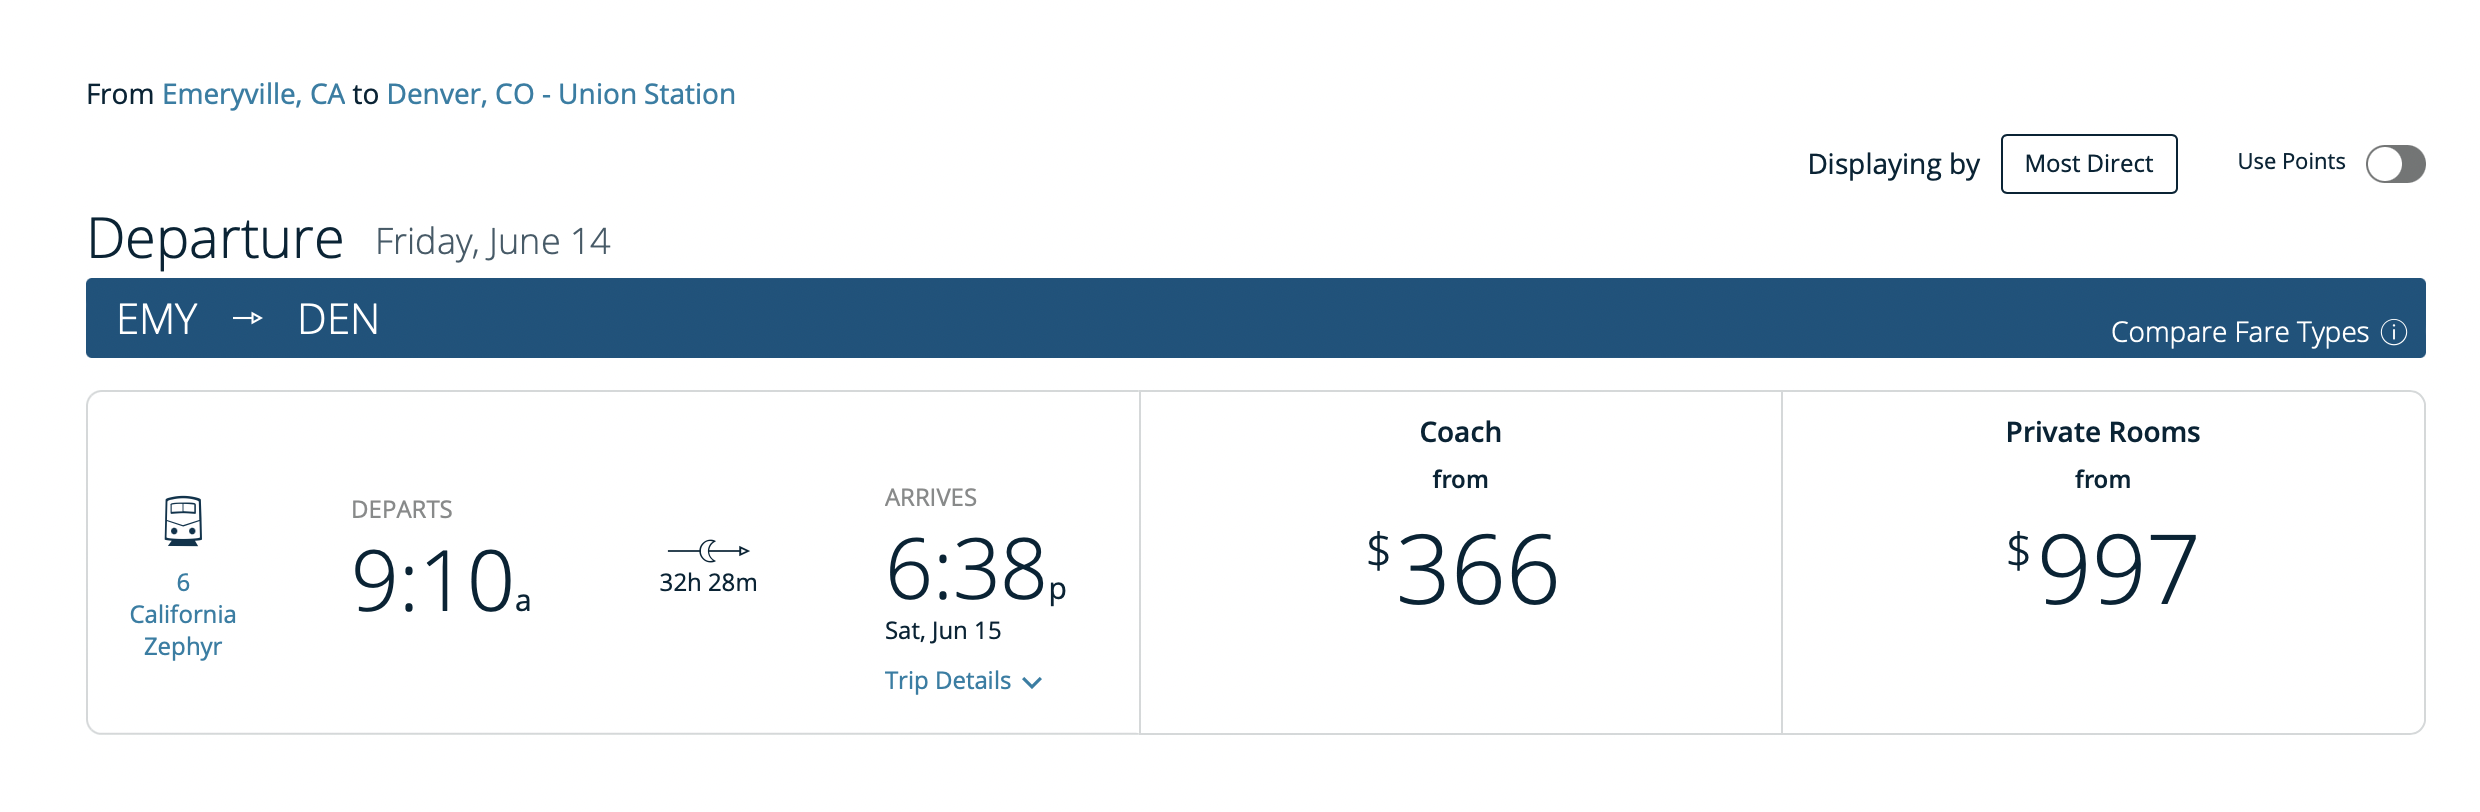Image resolution: width=2480 pixels, height=812 pixels.
Task: Click the overnight moon arrow icon
Action: [x=708, y=550]
